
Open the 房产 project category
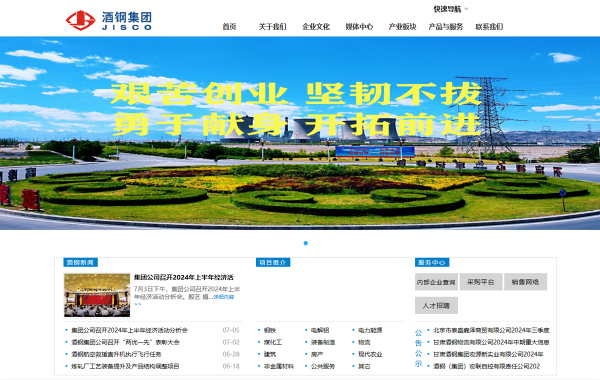pos(317,354)
